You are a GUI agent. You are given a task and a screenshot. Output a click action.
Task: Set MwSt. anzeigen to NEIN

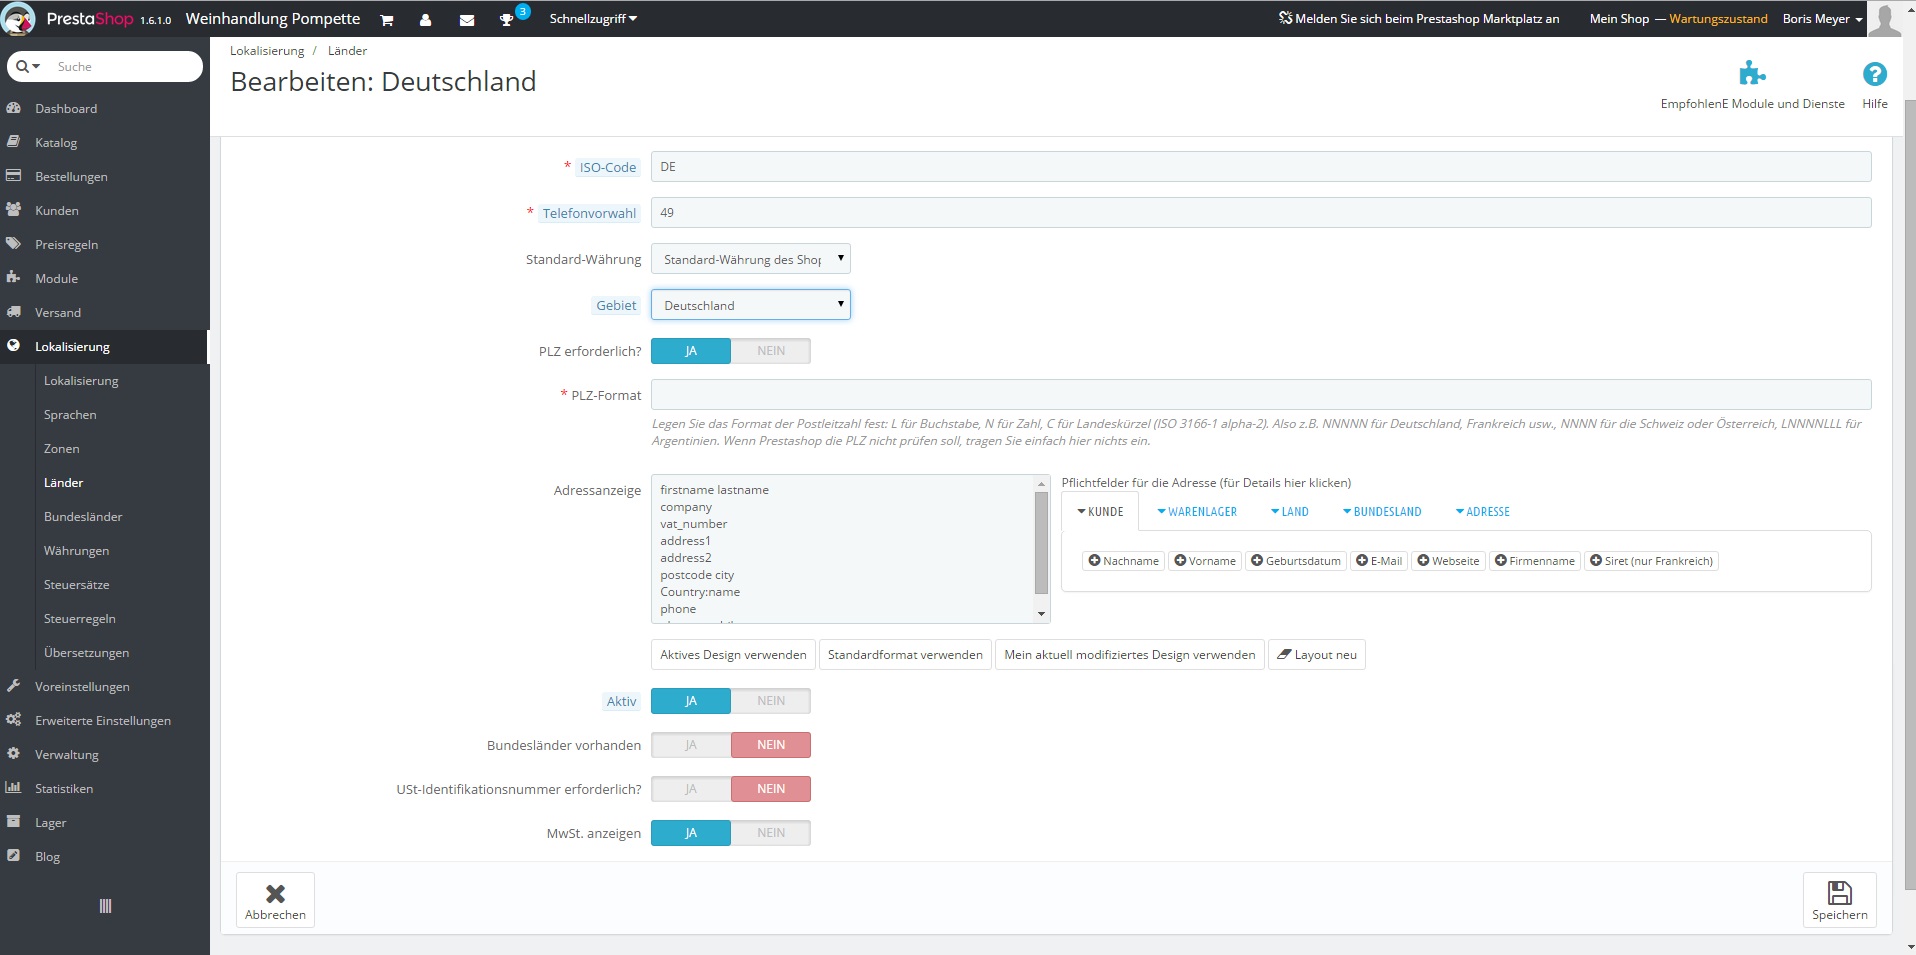(x=771, y=833)
